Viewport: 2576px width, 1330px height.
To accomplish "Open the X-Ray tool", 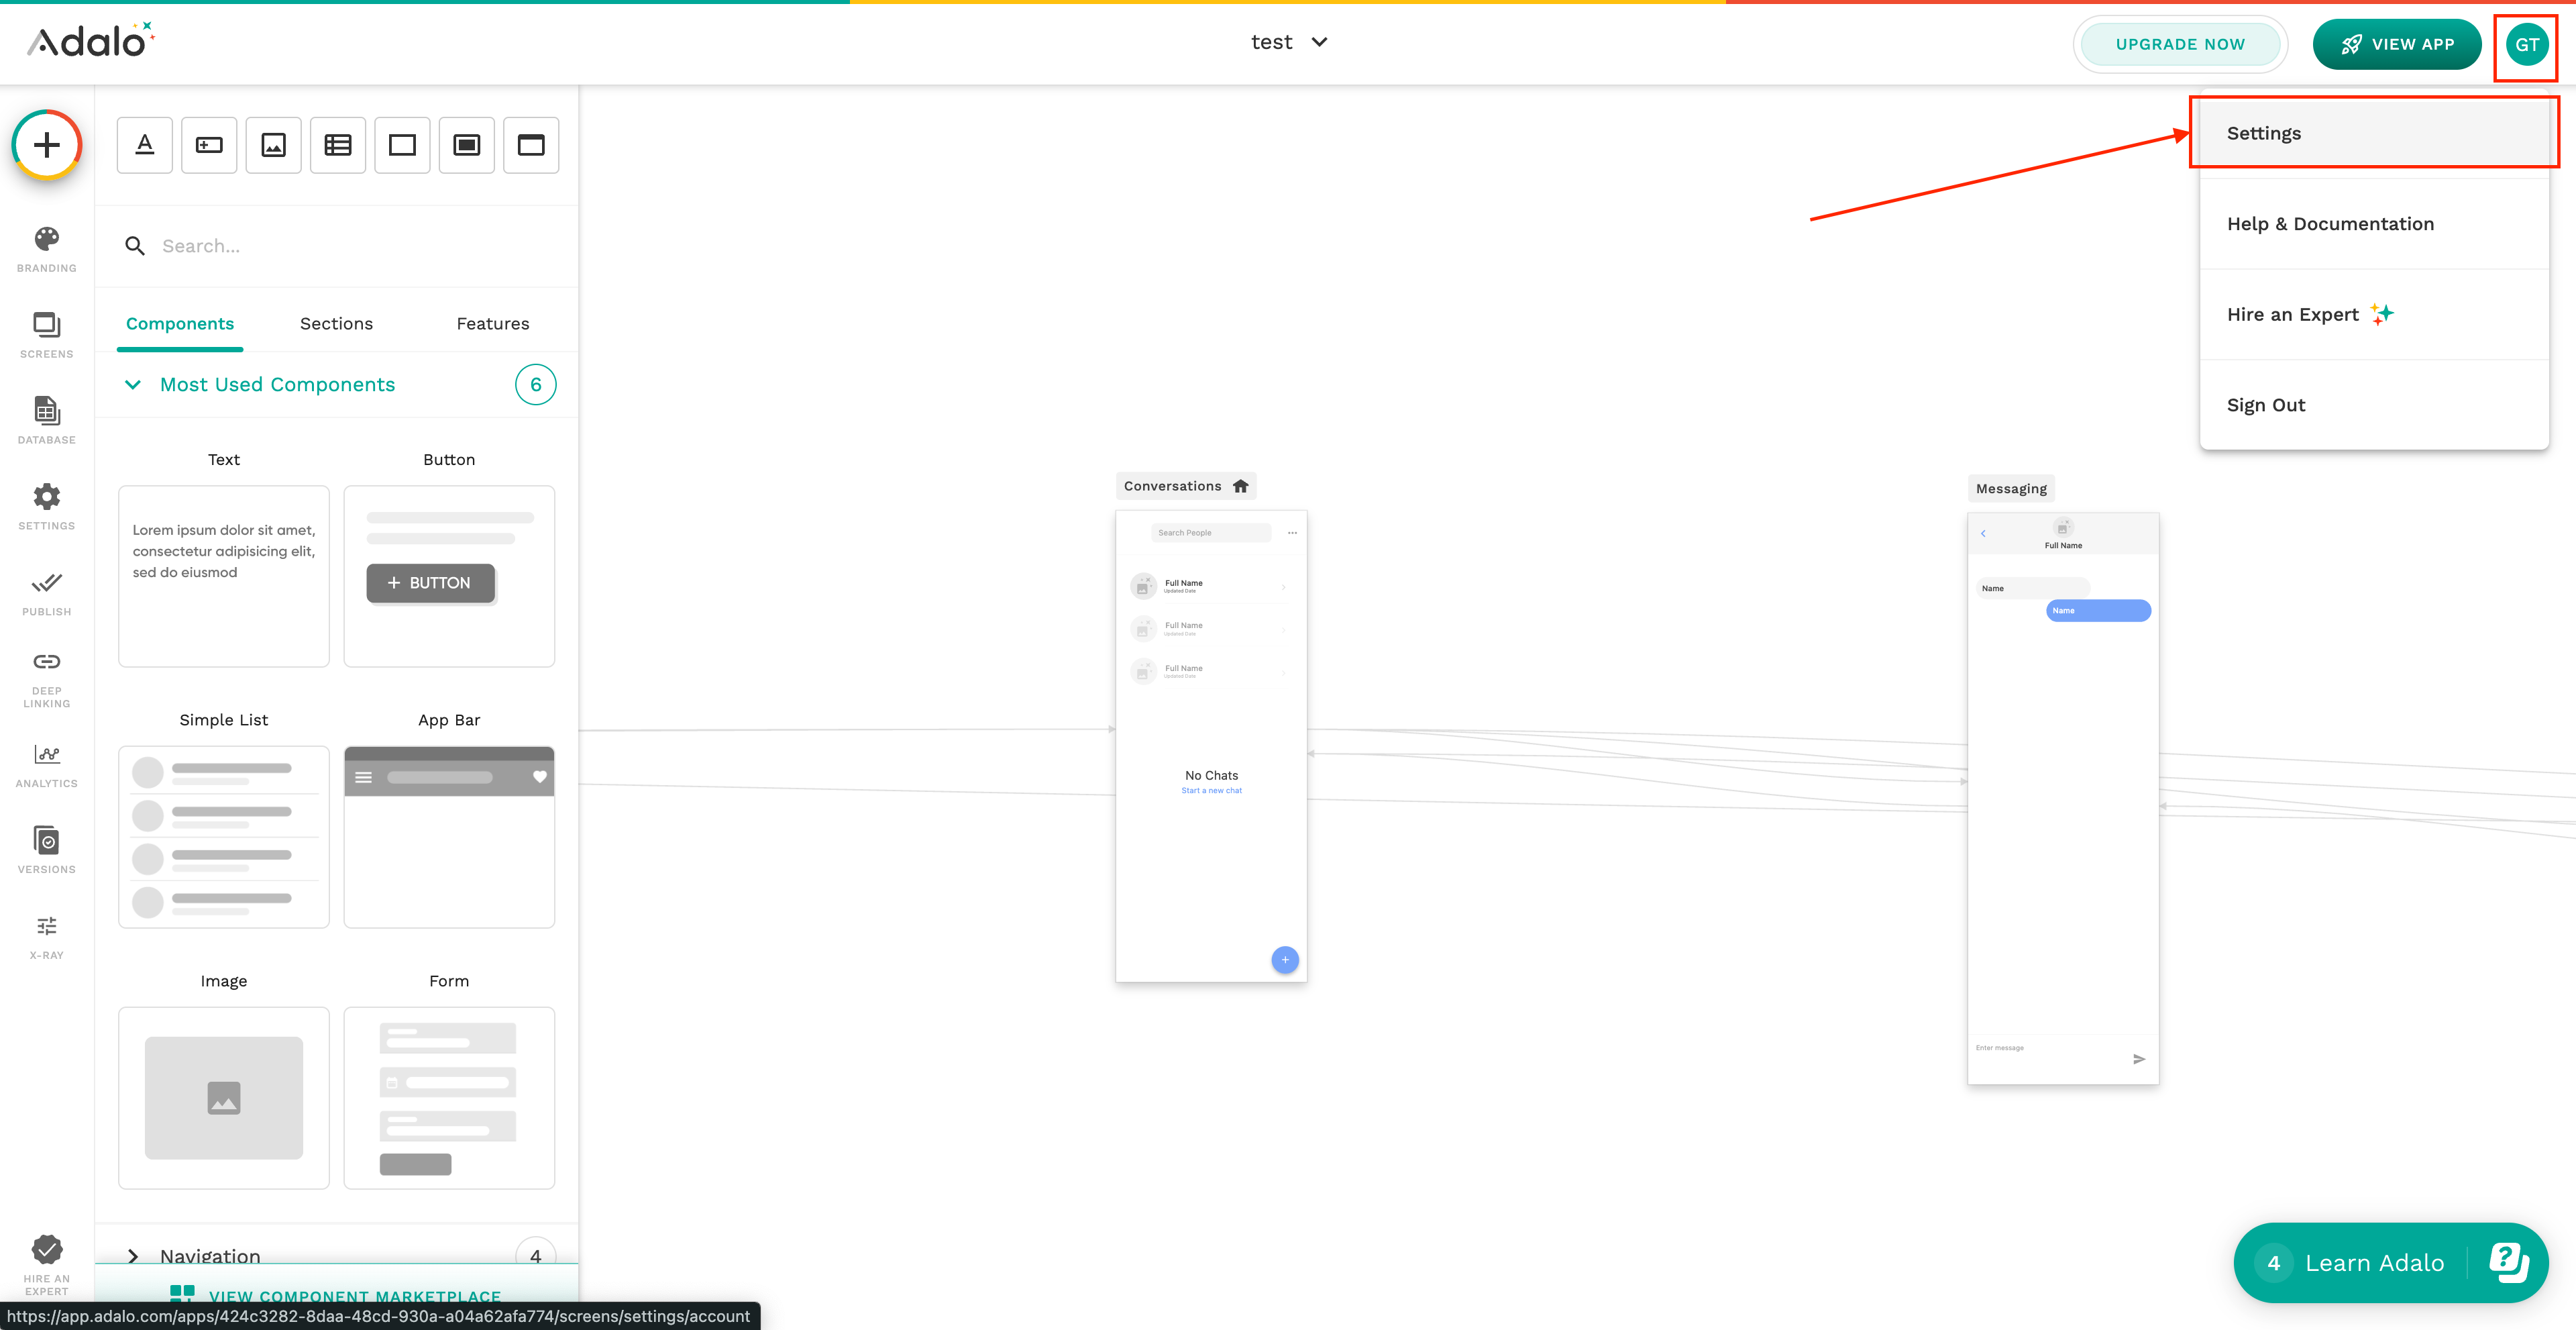I will [x=46, y=936].
